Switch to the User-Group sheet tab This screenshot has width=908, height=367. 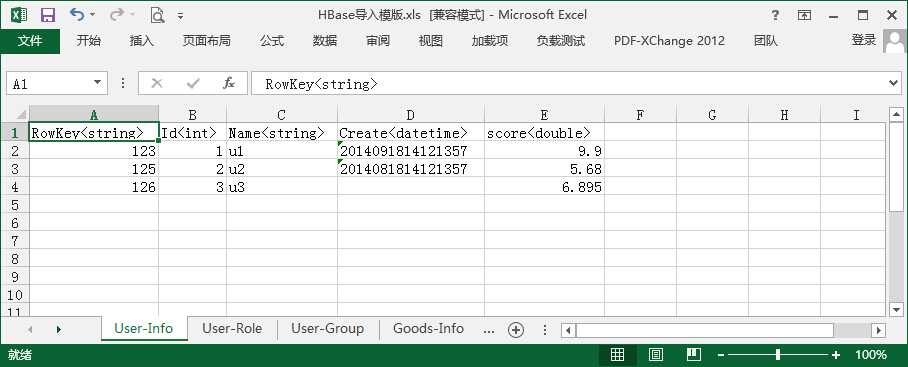pyautogui.click(x=328, y=329)
